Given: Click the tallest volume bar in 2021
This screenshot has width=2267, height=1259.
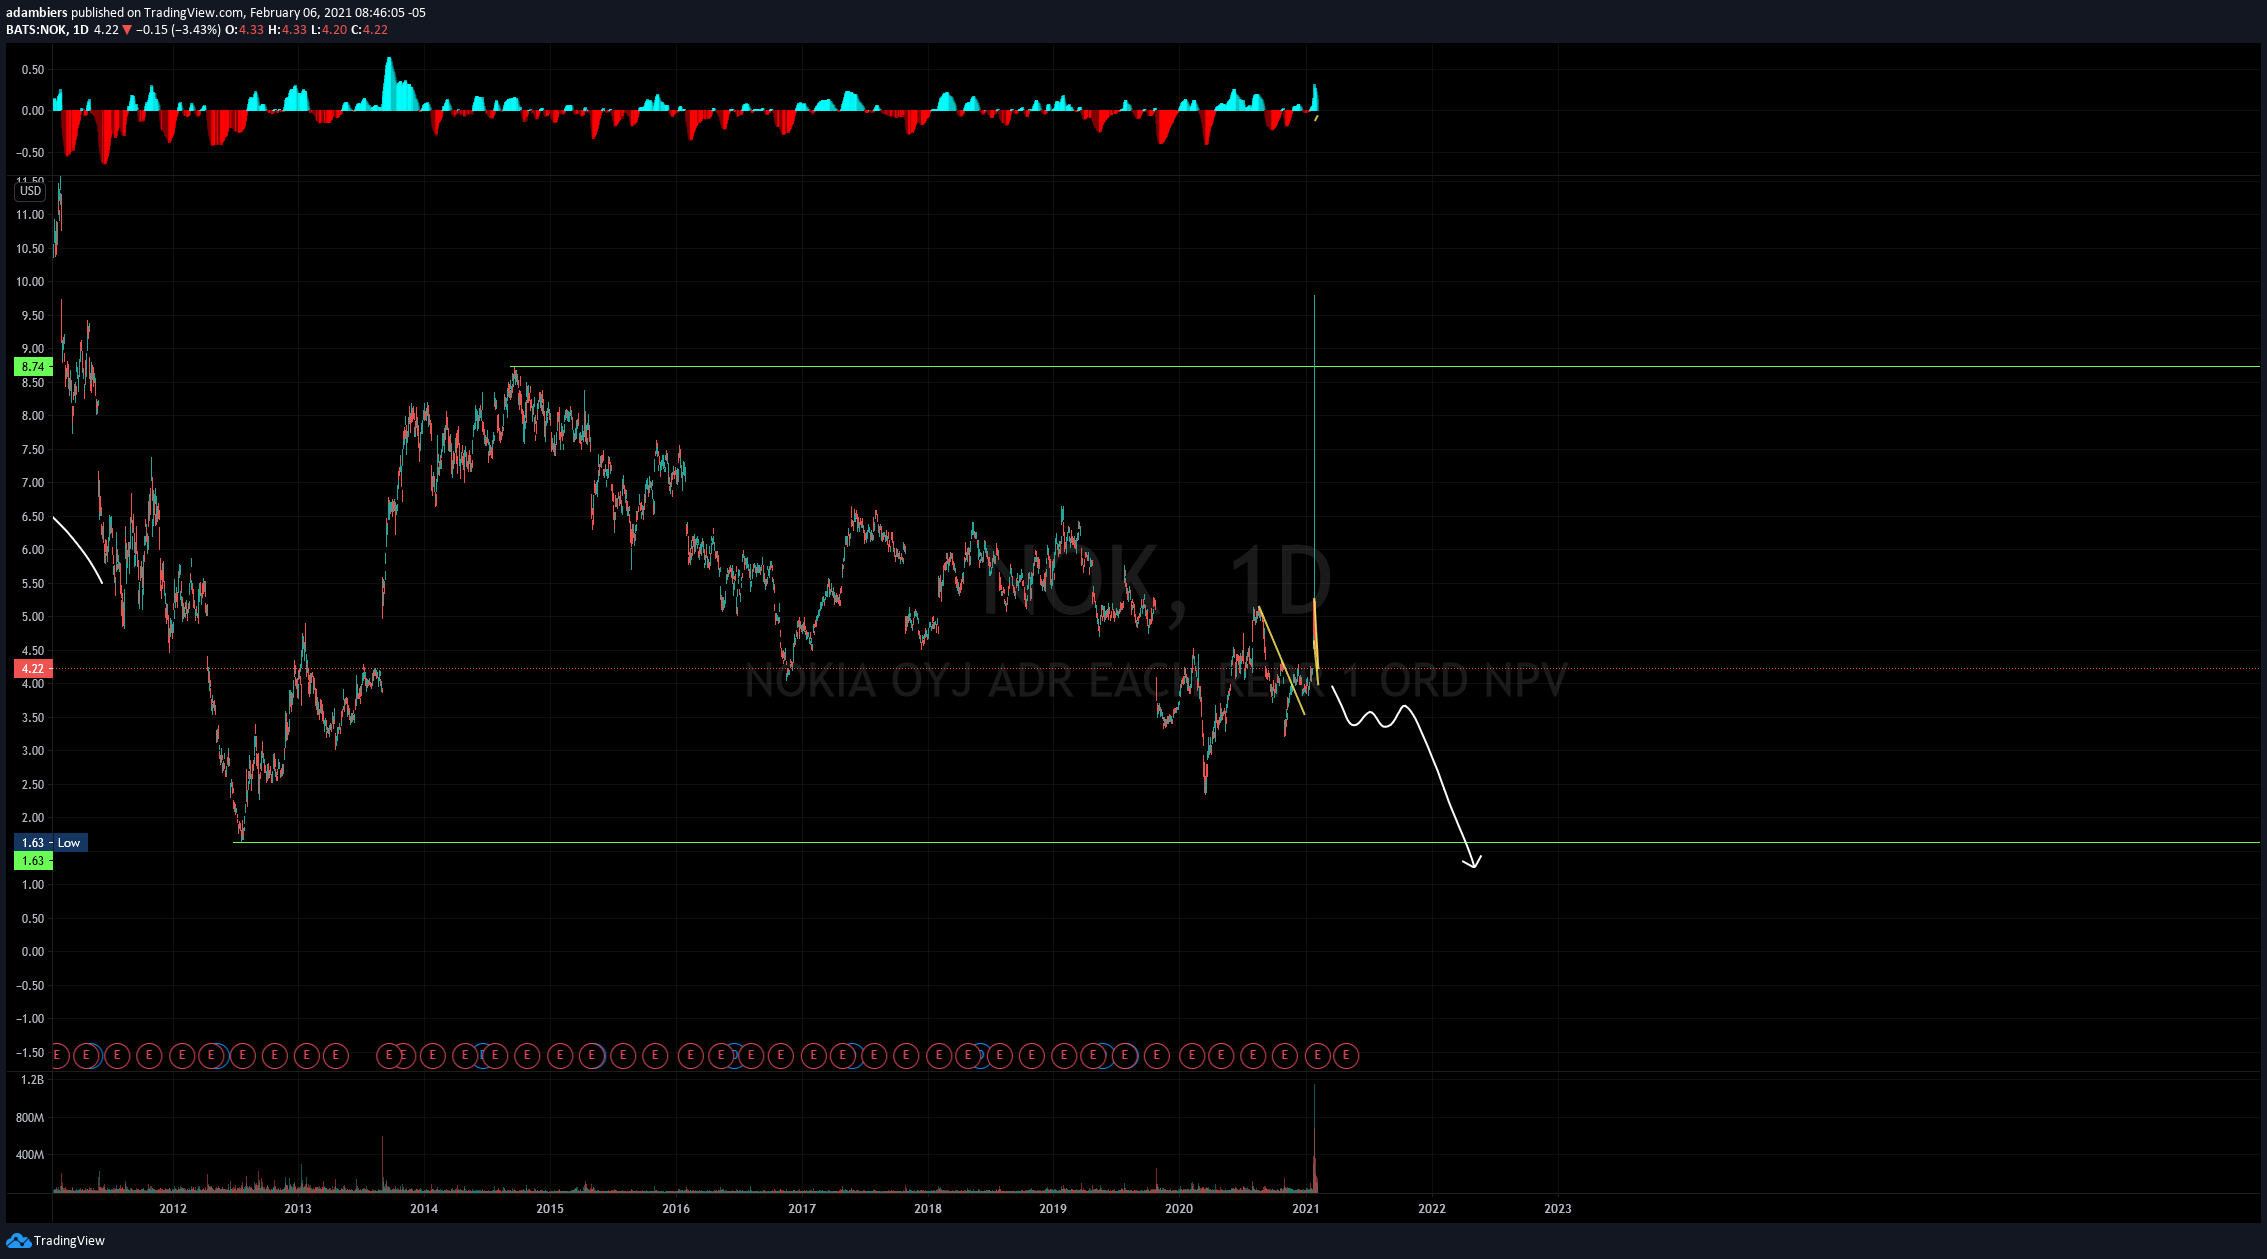Looking at the screenshot, I should 1314,1138.
